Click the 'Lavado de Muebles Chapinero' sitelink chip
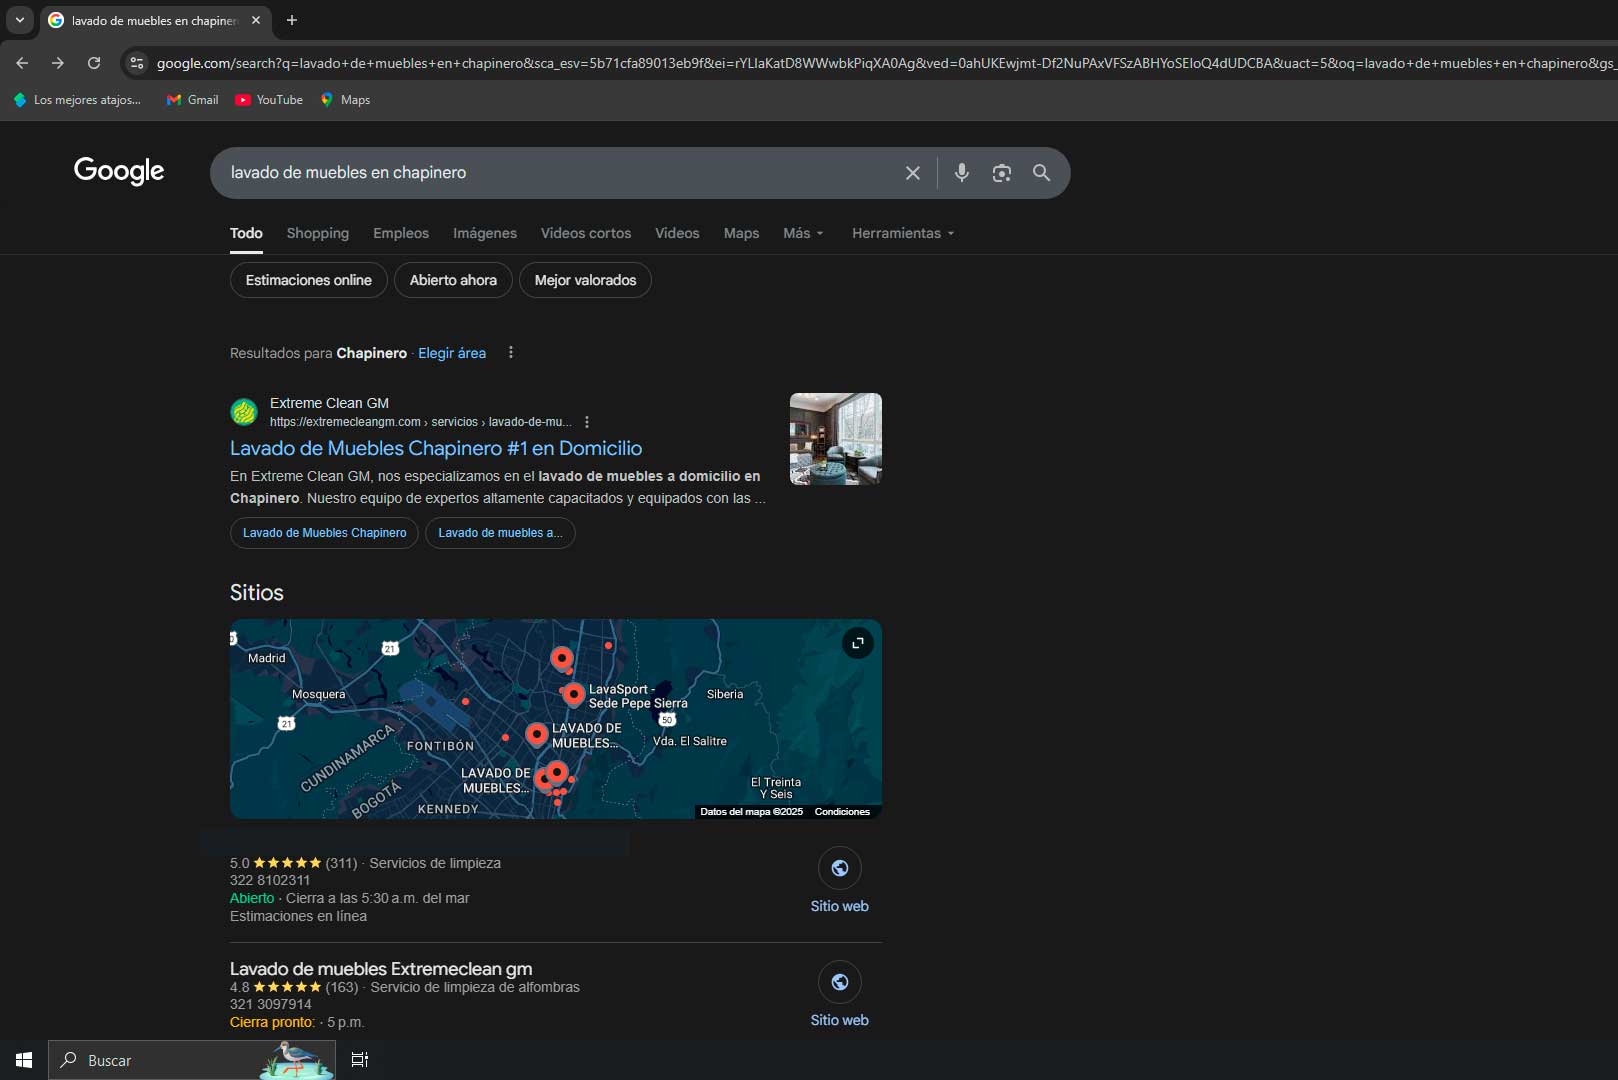Image resolution: width=1618 pixels, height=1080 pixels. pos(324,533)
